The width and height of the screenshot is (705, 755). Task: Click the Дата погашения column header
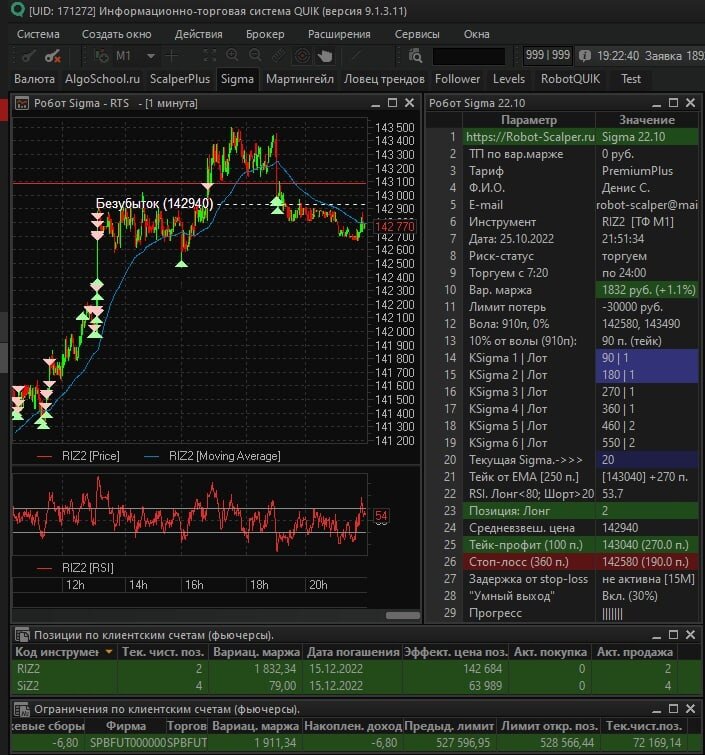353,652
